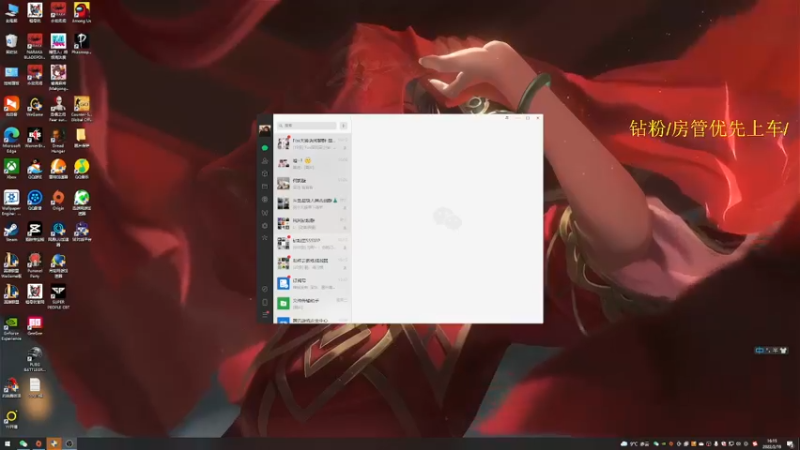
Task: Open the Among Us desktop shortcut
Action: coord(81,12)
